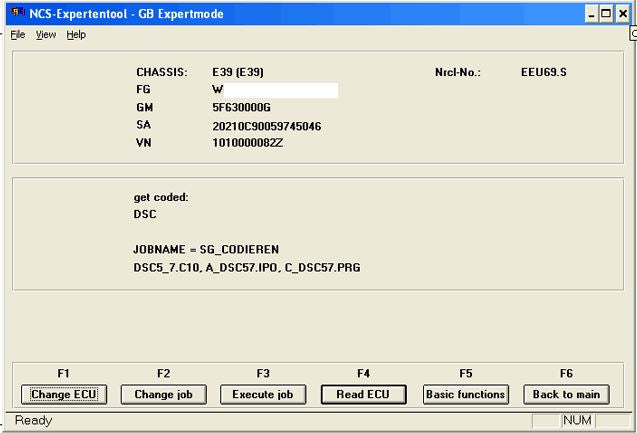The image size is (637, 433).
Task: Close the NCS-Expertentool window
Action: (x=623, y=14)
